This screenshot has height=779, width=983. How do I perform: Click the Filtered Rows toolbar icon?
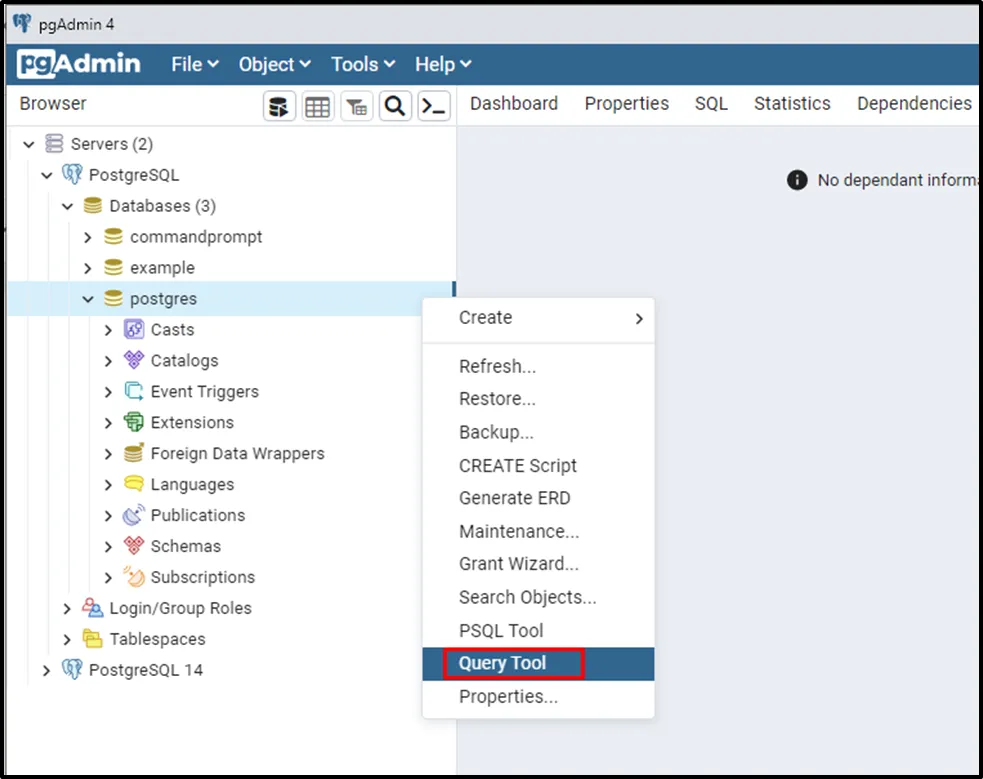click(356, 106)
